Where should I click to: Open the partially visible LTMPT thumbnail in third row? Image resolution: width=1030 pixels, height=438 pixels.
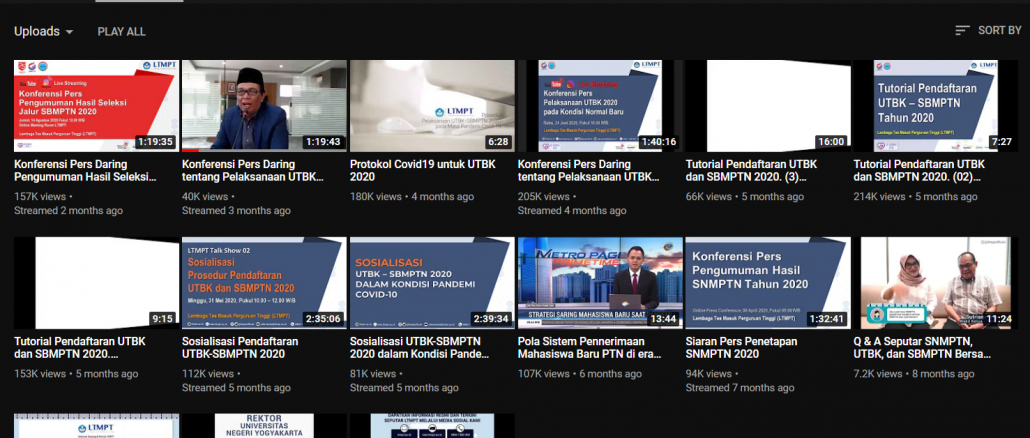97,426
